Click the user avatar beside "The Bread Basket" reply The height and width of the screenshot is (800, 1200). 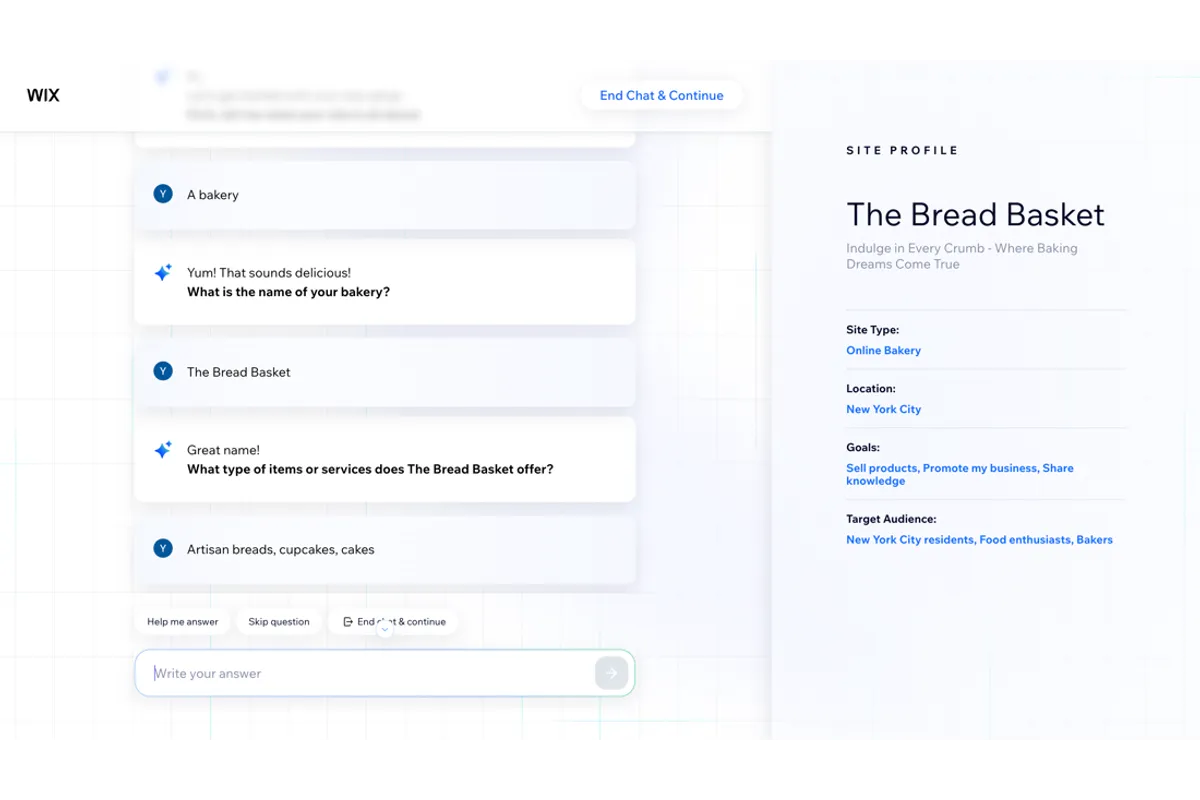[163, 371]
